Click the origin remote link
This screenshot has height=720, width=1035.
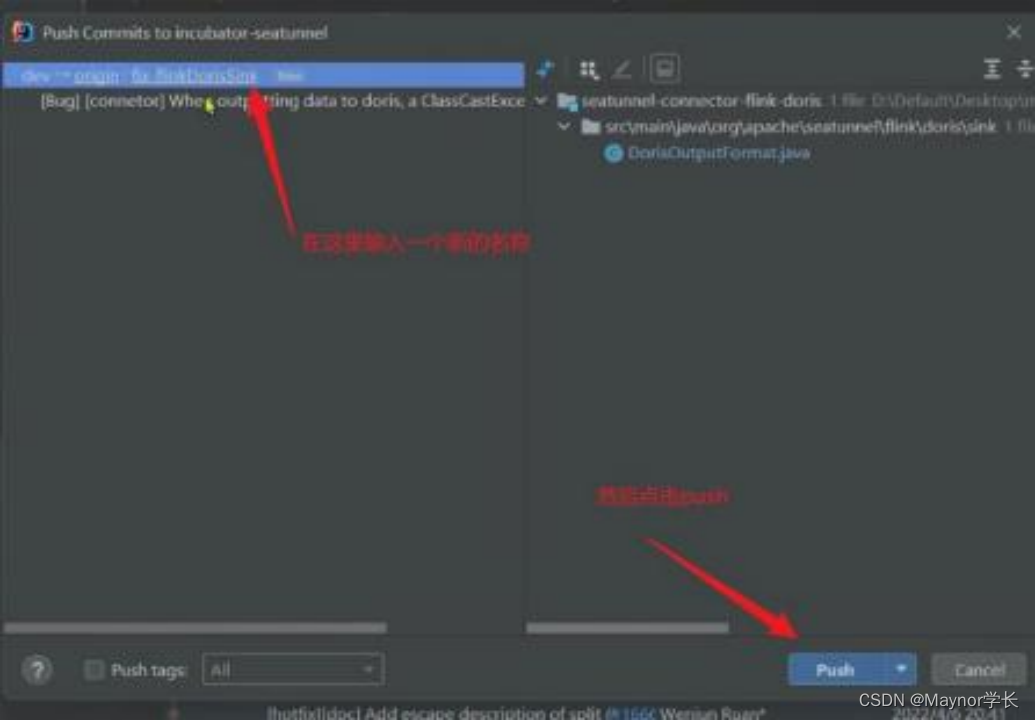pos(96,76)
